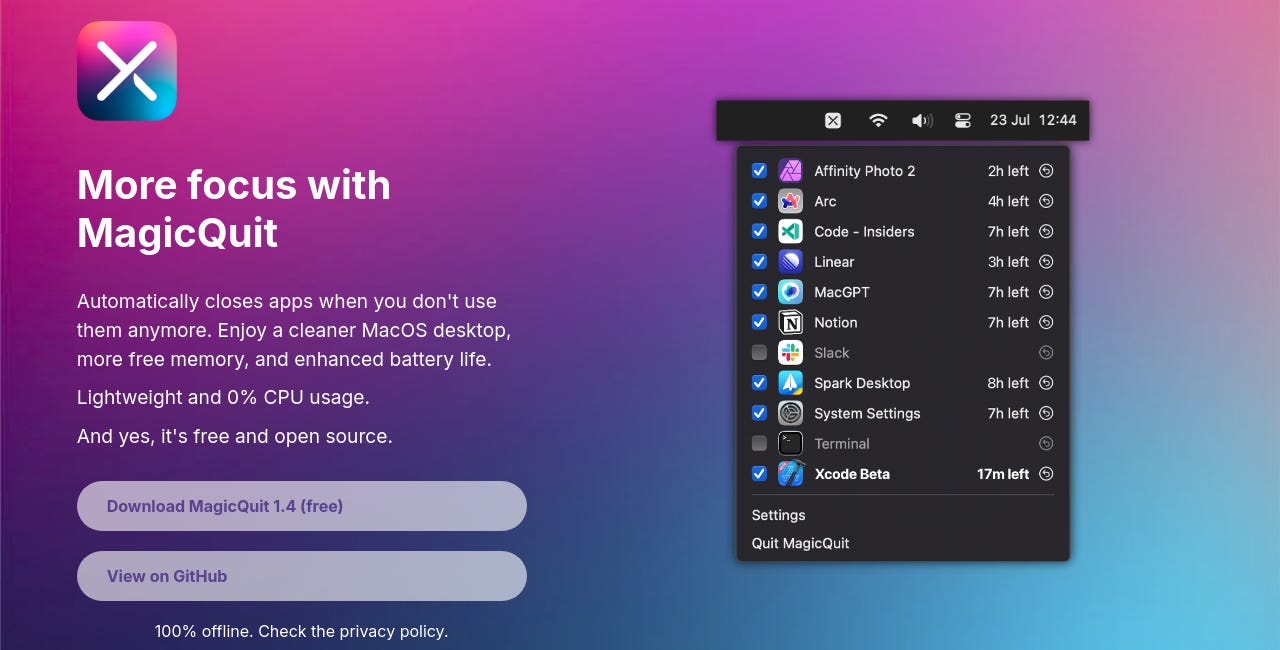Click the Xcode Beta app icon
This screenshot has width=1280, height=650.
coord(790,474)
